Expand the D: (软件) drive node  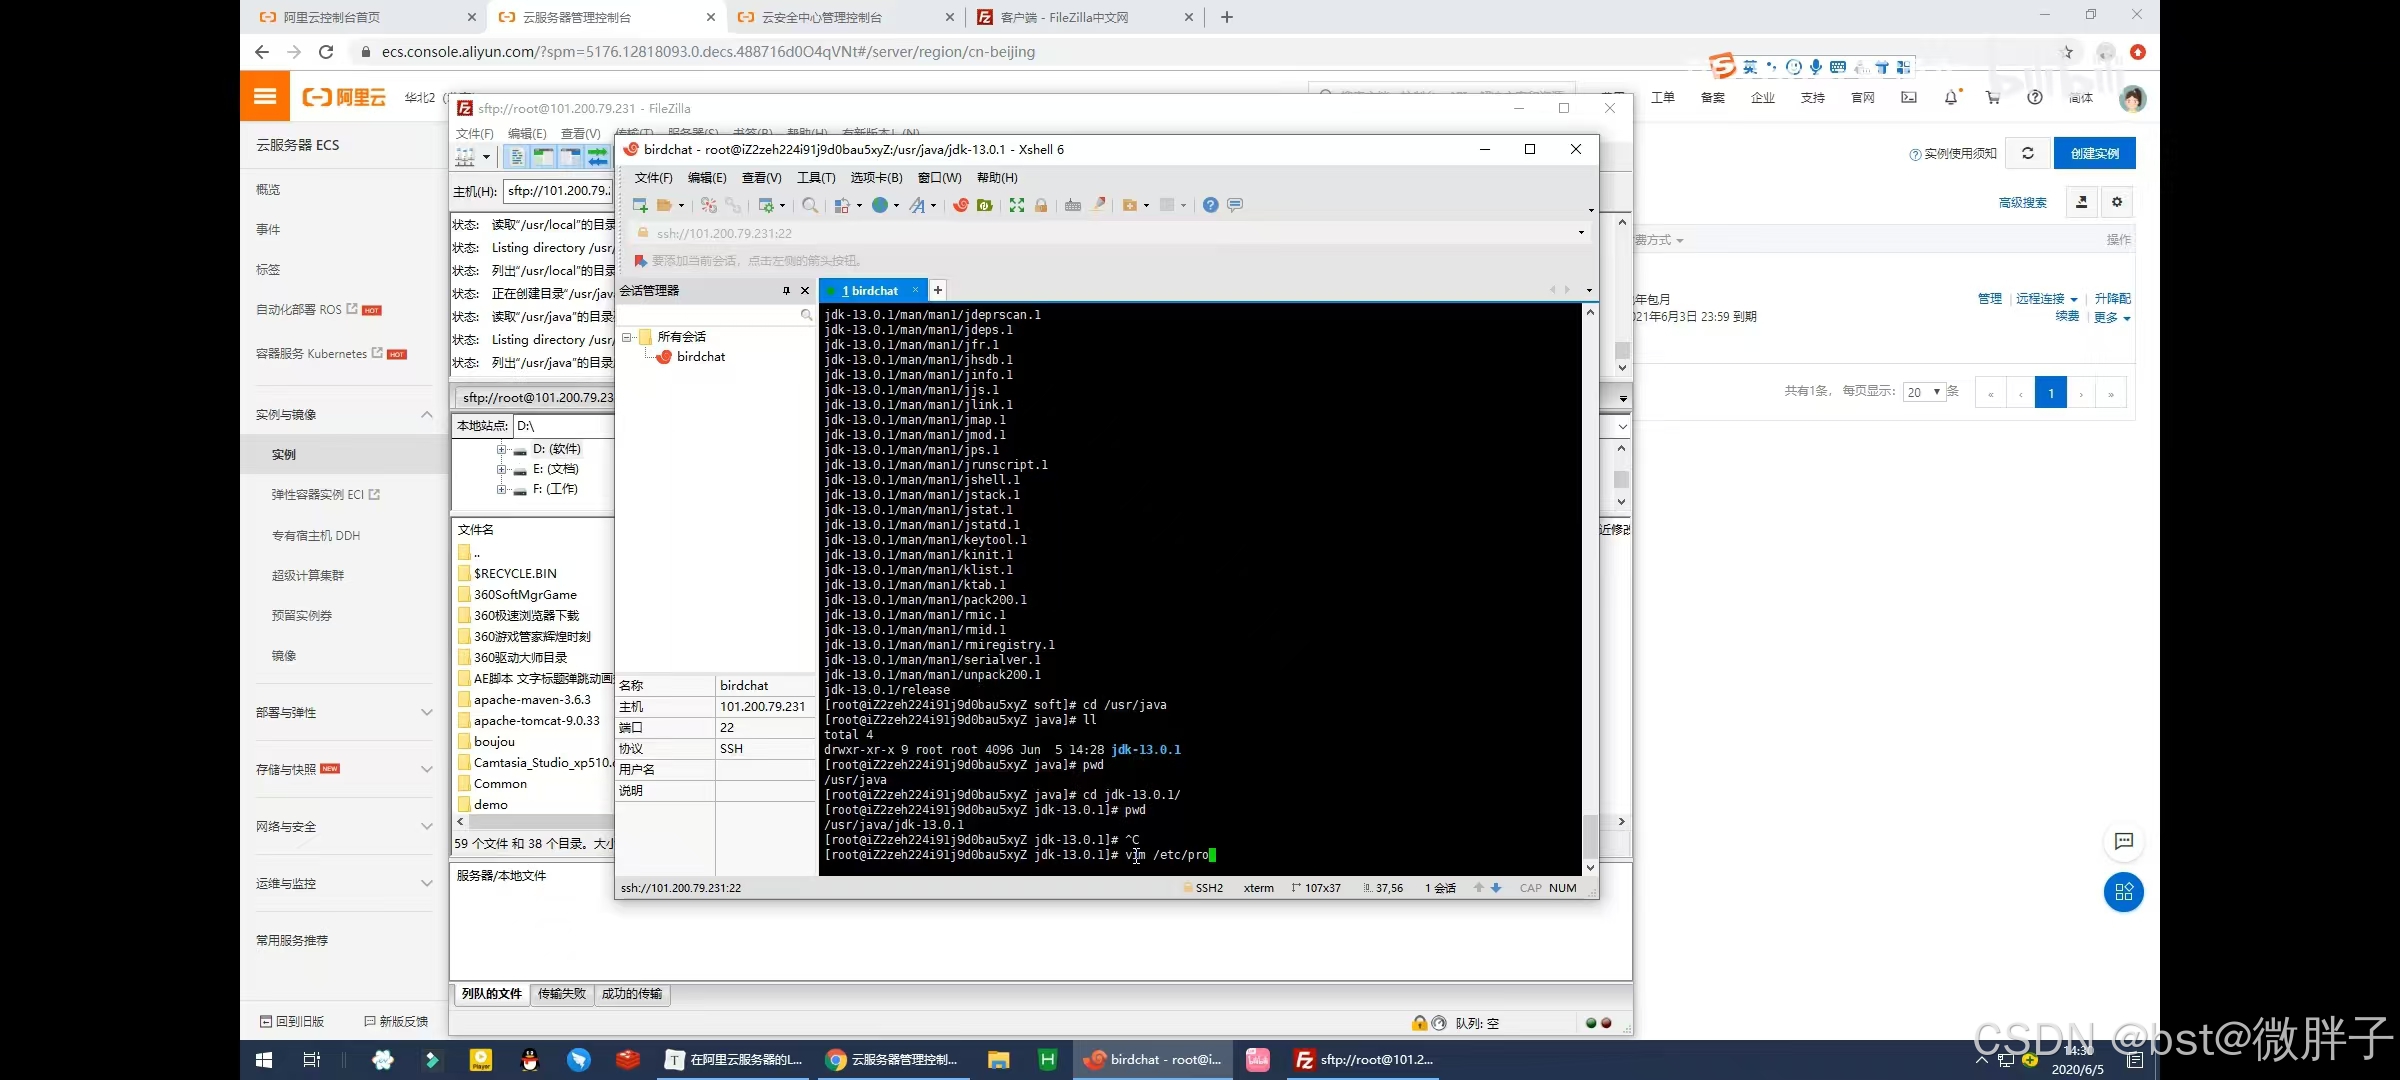(501, 449)
